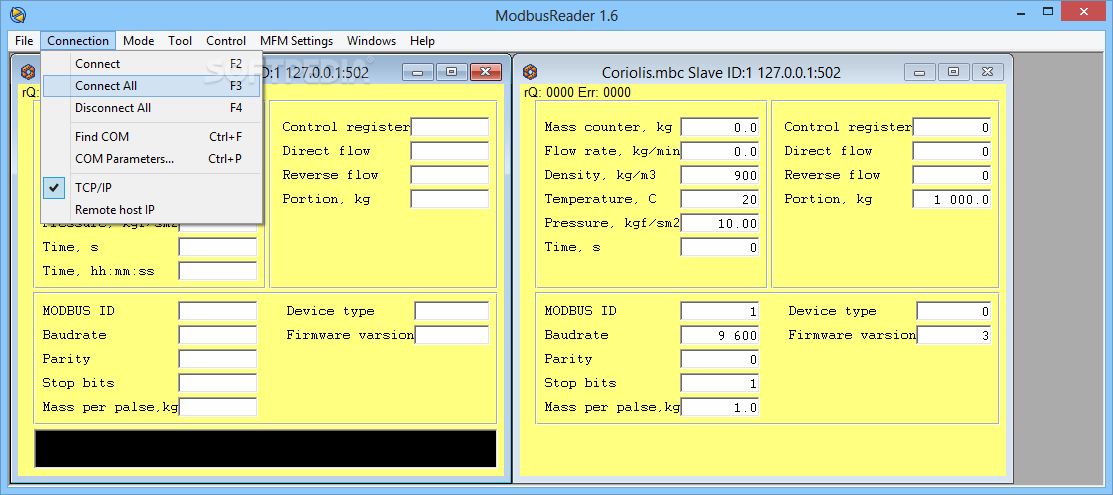Click empty Reverse flow field in left window
Image resolution: width=1113 pixels, height=495 pixels.
coord(450,175)
